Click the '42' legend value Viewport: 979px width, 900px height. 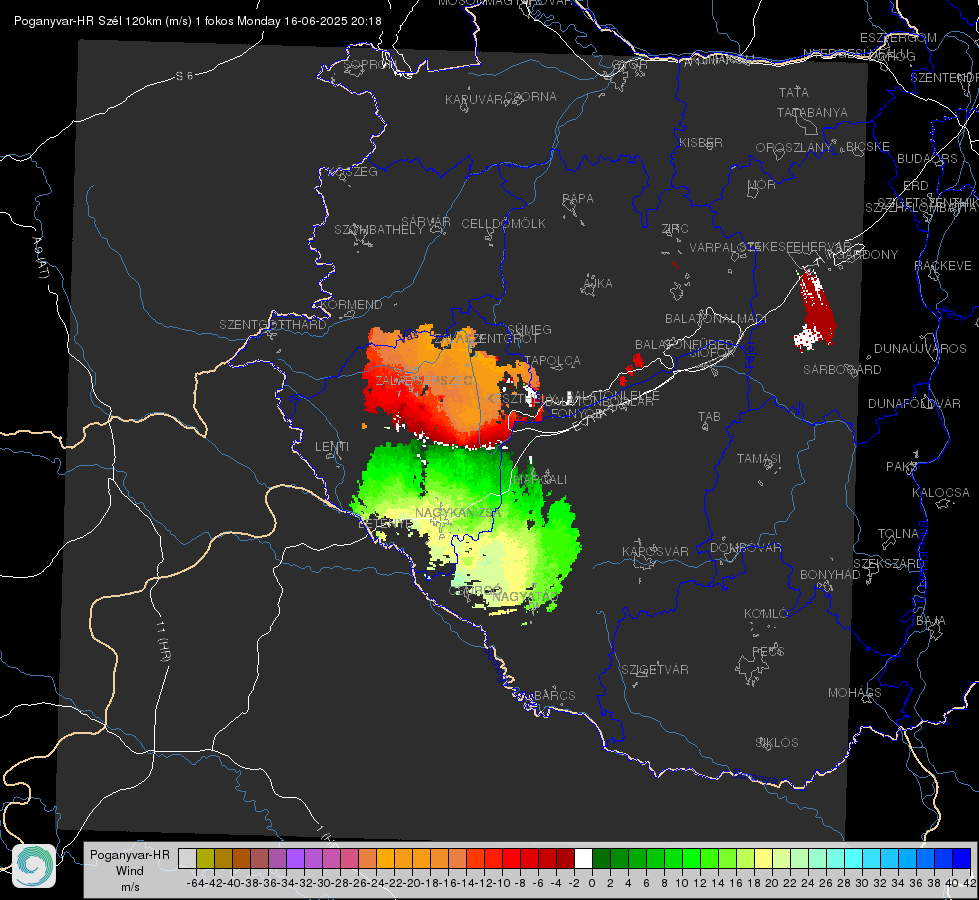coord(969,883)
